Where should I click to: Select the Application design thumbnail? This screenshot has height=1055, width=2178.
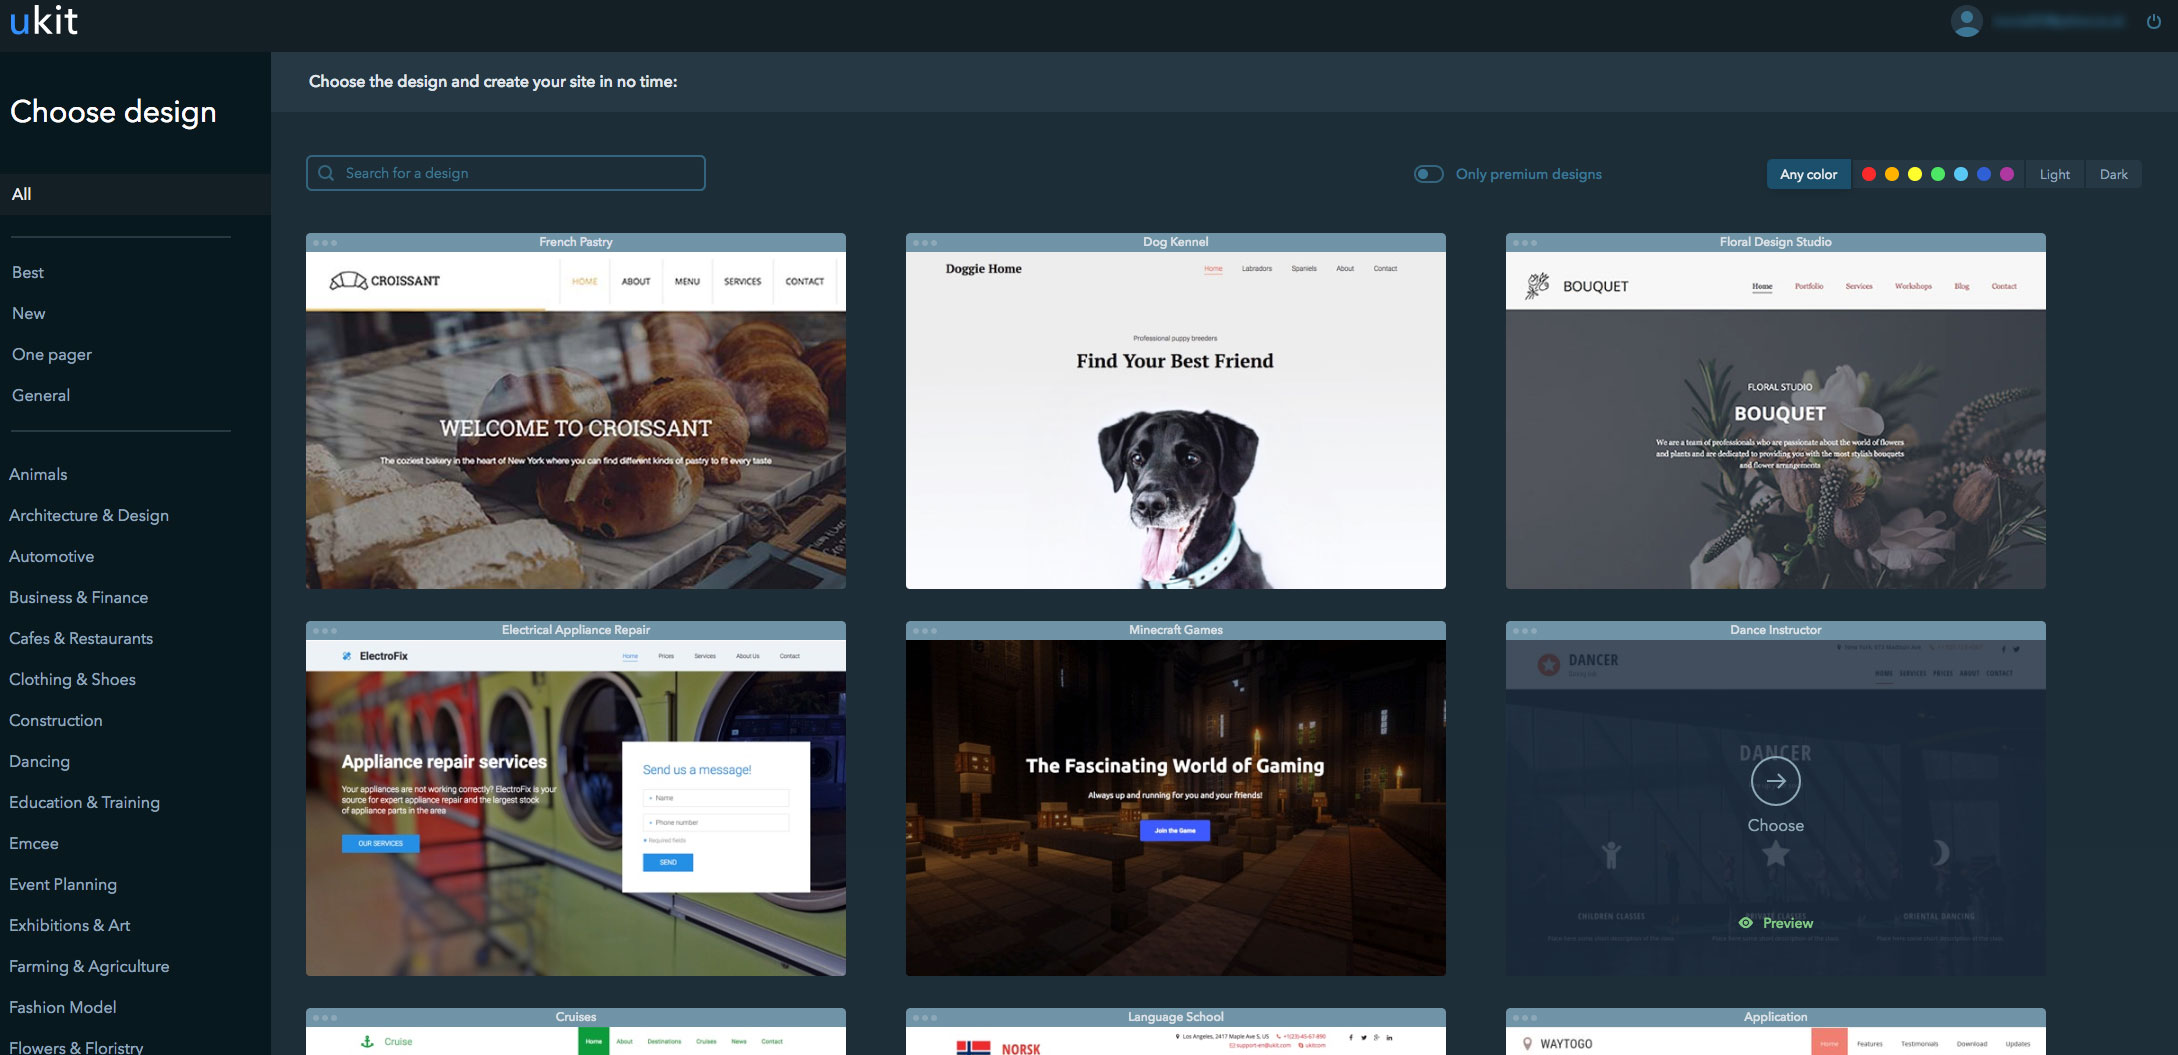[1776, 1031]
